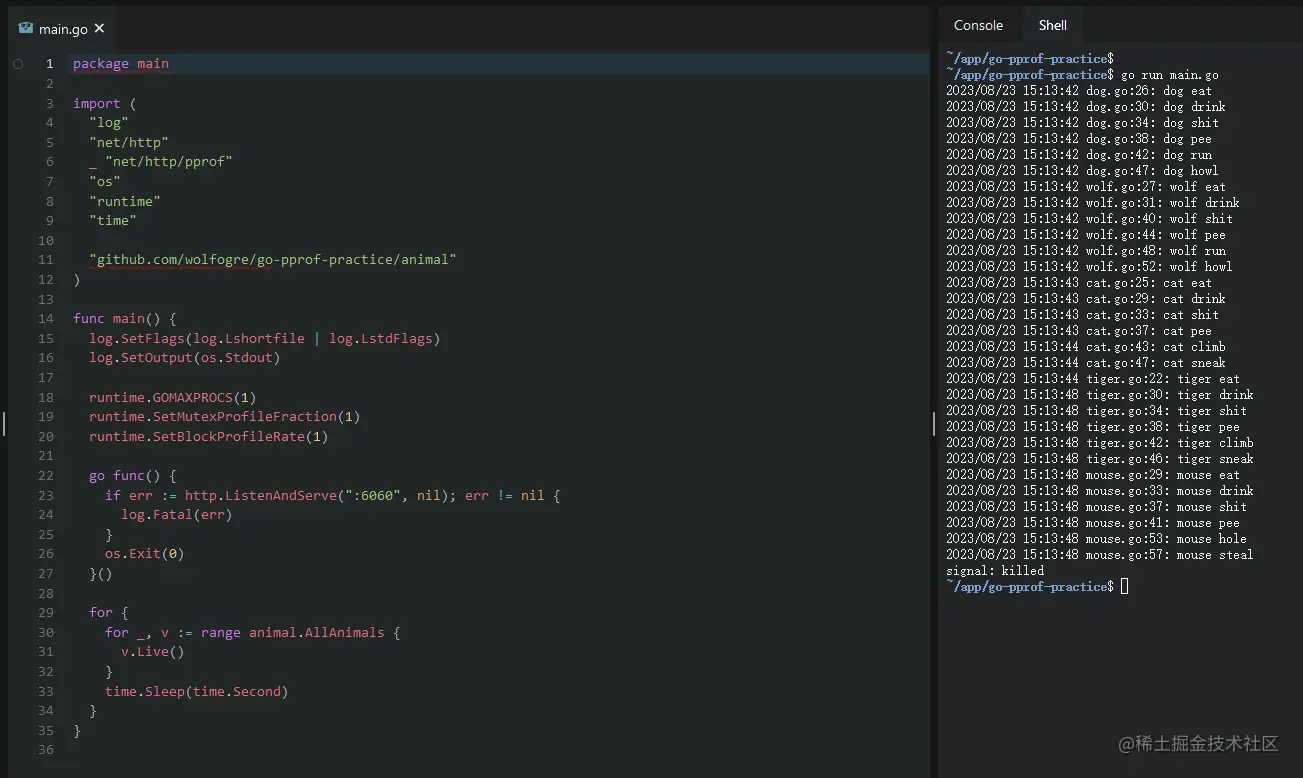Click the shell prompt cursor box
Screen dimensions: 1303x778
coord(1124,587)
